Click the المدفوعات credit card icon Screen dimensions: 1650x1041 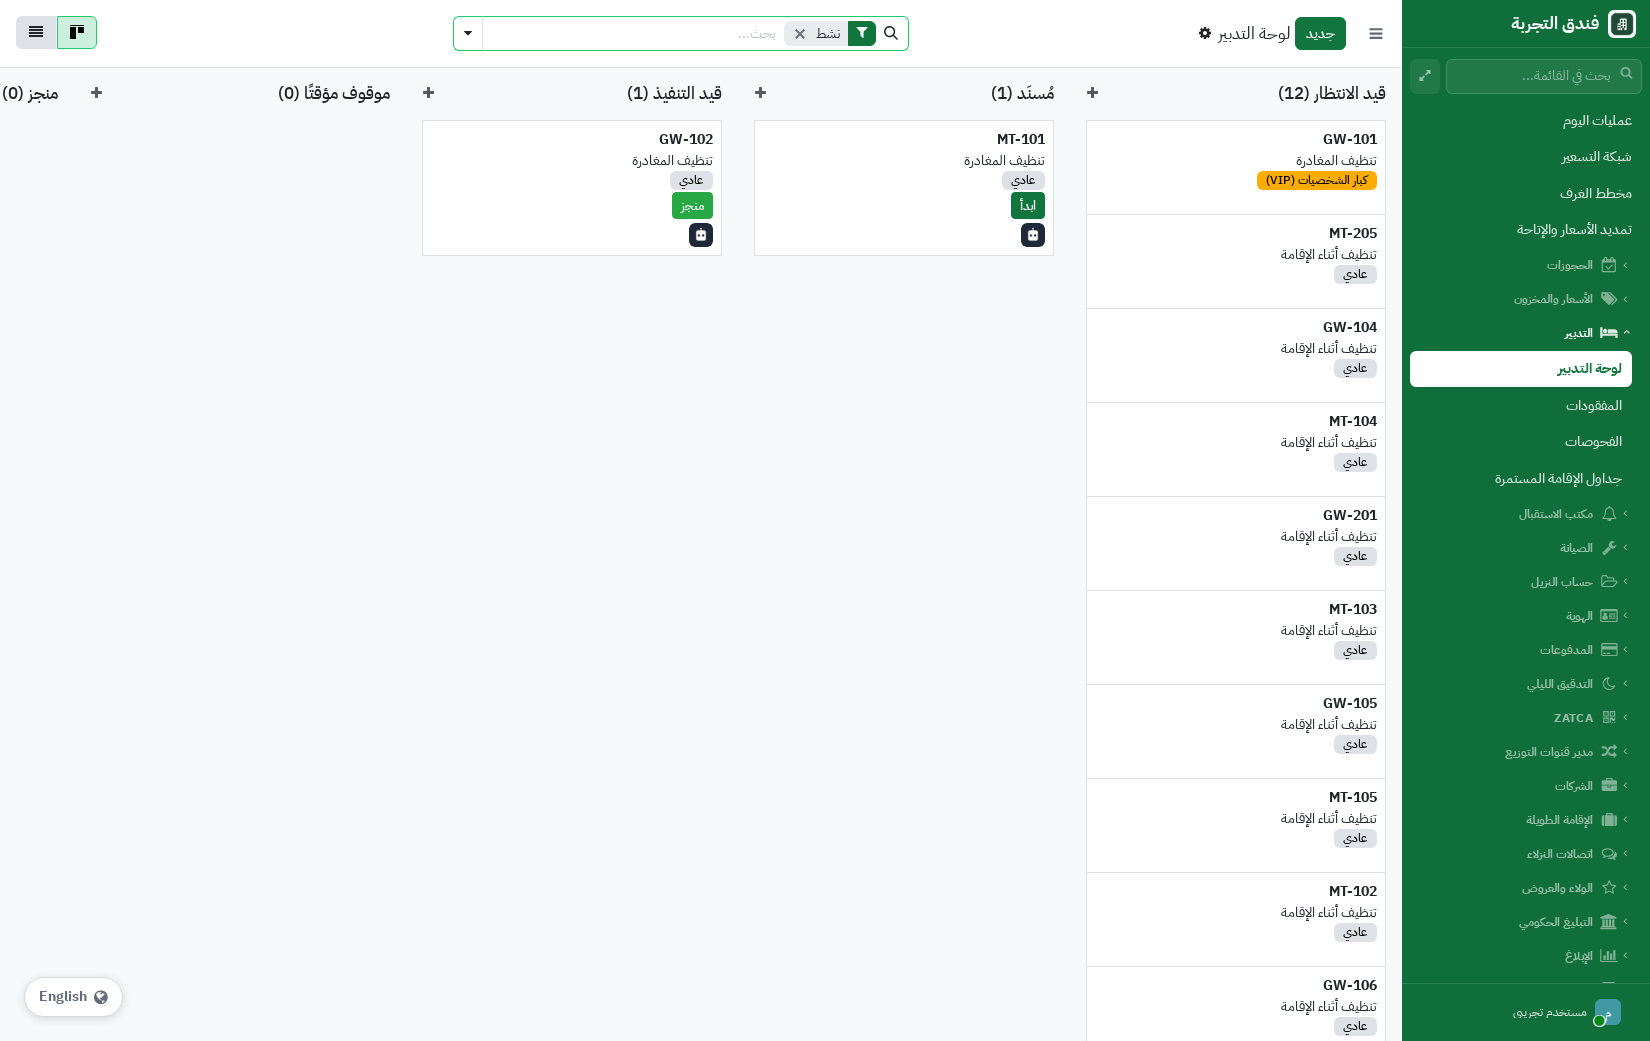click(x=1609, y=650)
